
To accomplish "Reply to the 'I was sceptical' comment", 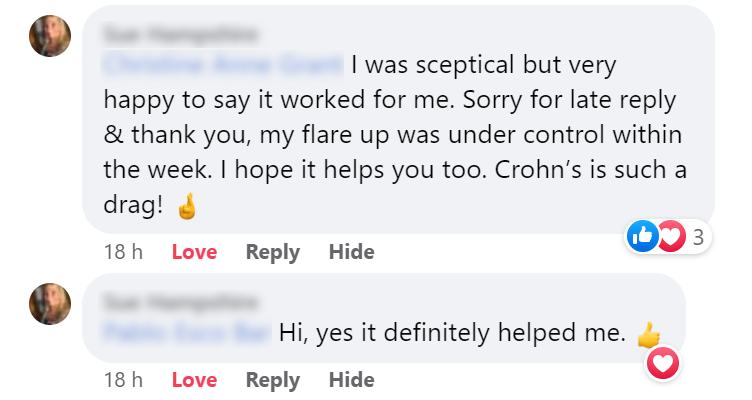I will [272, 252].
